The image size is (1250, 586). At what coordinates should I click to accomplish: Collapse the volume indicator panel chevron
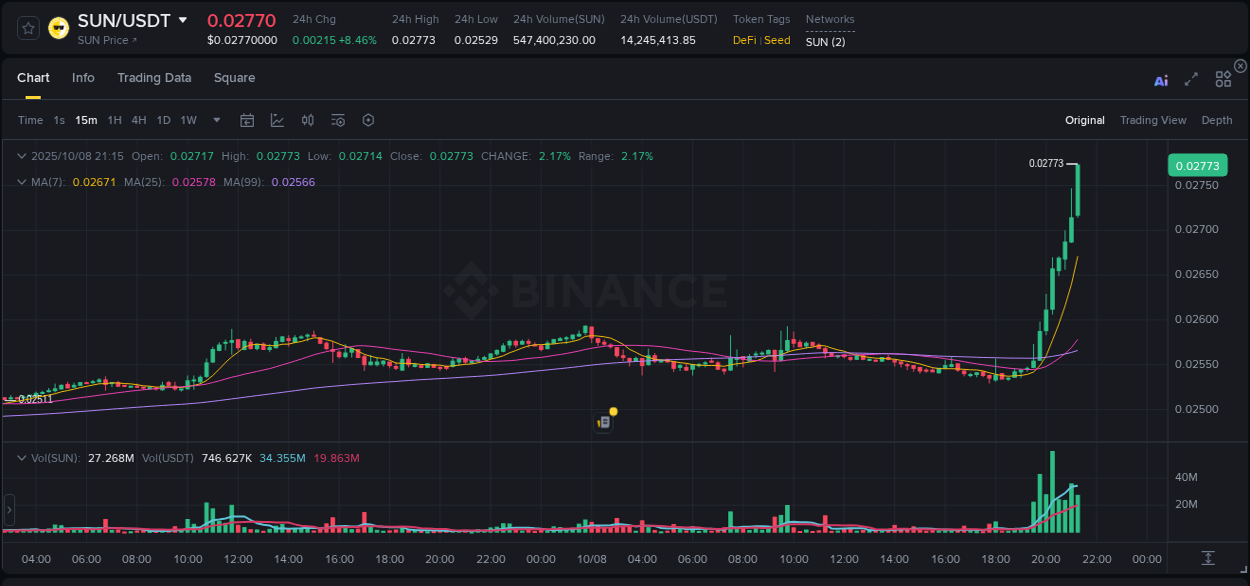click(21, 457)
